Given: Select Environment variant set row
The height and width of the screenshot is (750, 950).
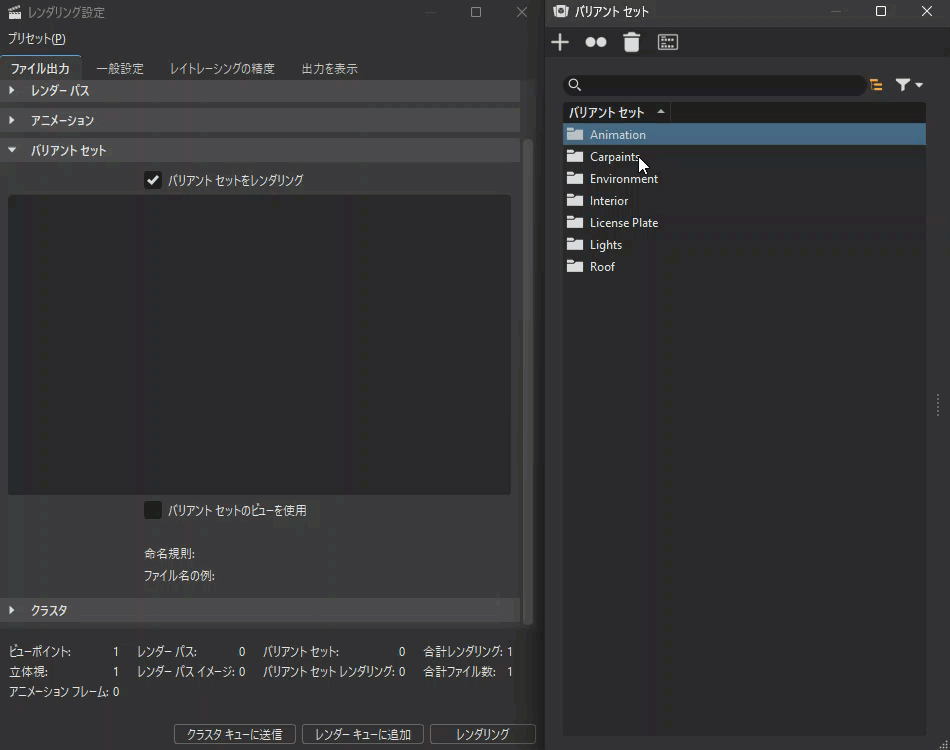Looking at the screenshot, I should tap(744, 178).
